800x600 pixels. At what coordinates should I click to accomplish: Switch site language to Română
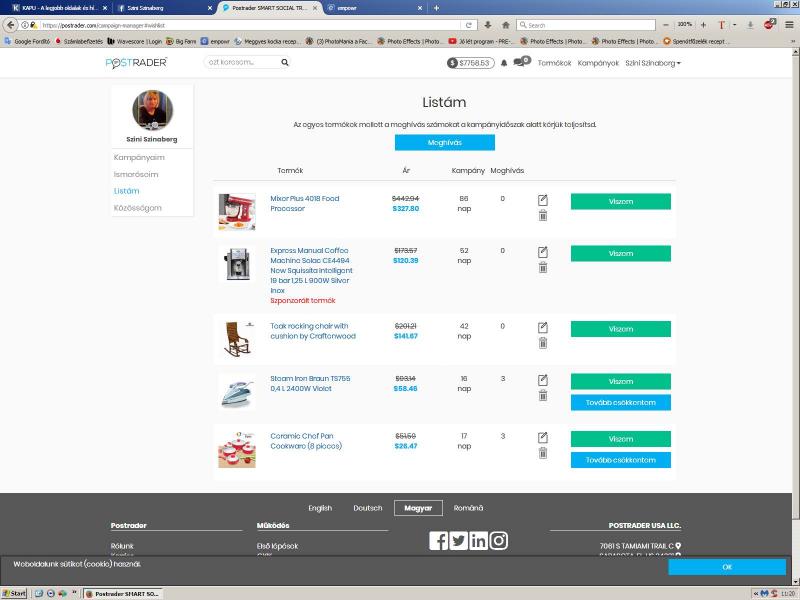(x=468, y=508)
